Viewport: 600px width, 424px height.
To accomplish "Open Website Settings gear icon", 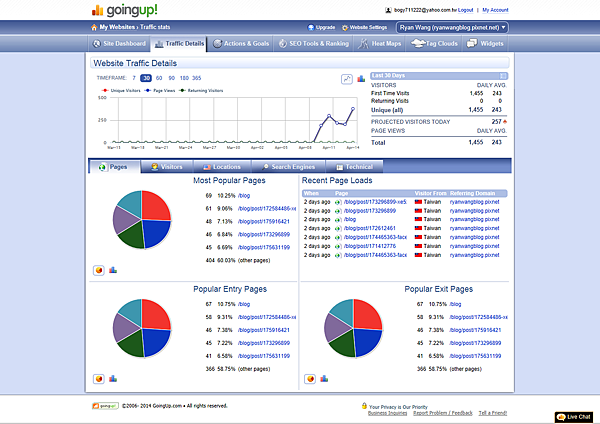I will click(x=345, y=28).
